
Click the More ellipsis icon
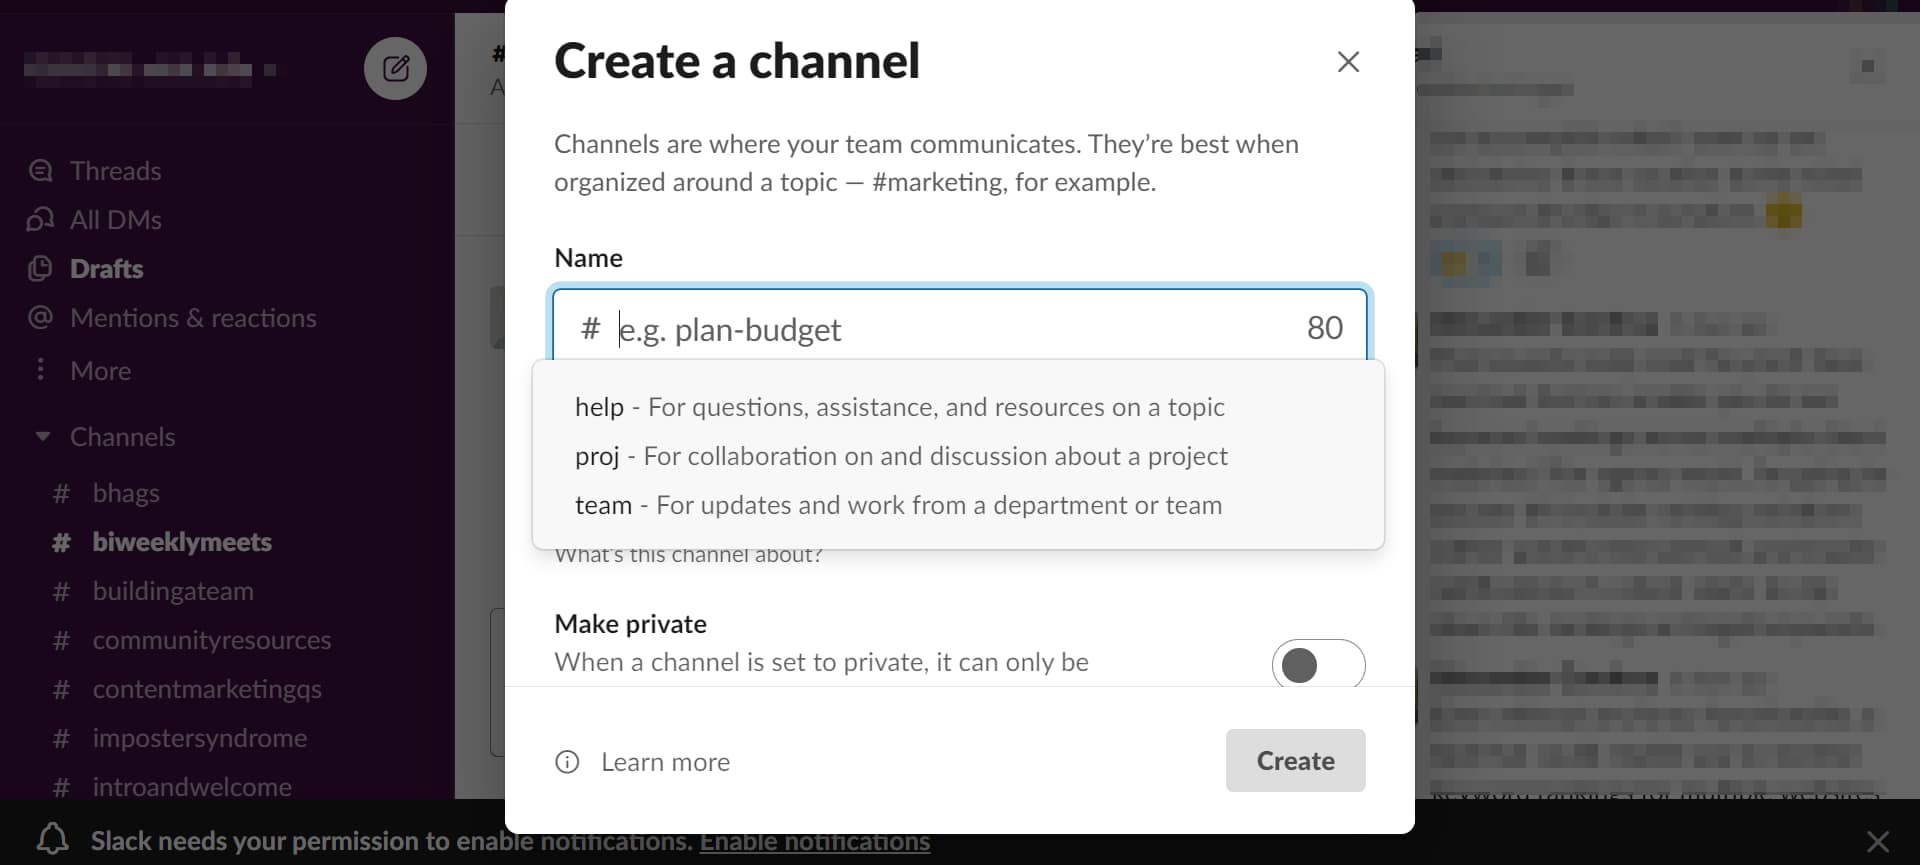(40, 369)
